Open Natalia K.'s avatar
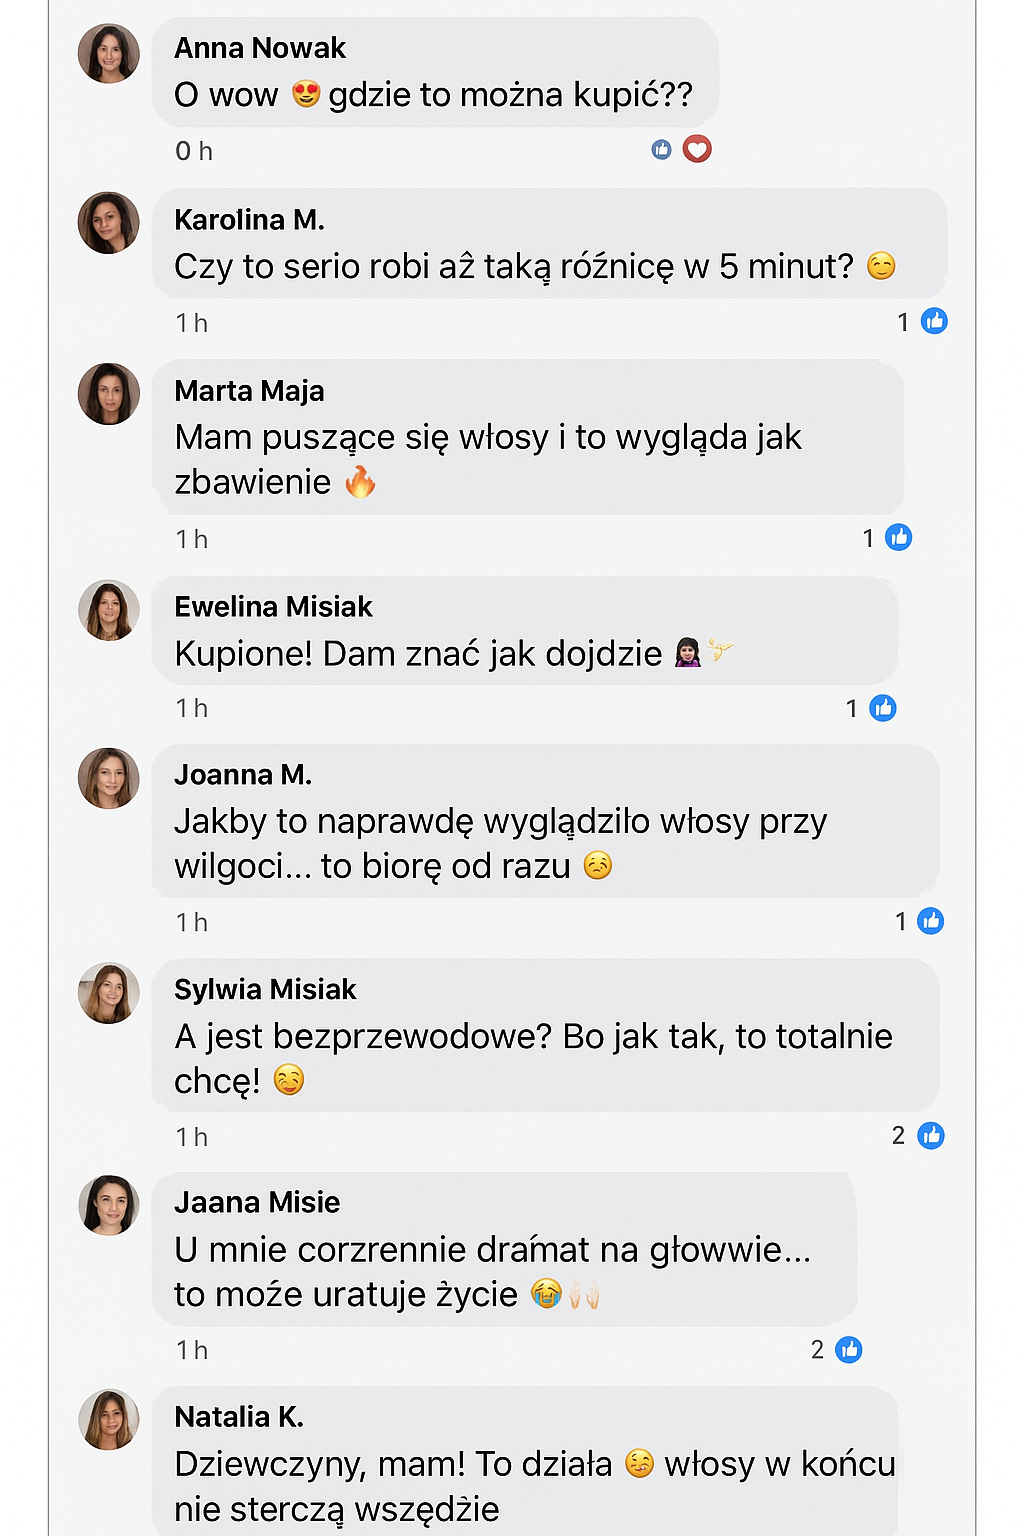Image resolution: width=1024 pixels, height=1536 pixels. [x=109, y=1419]
